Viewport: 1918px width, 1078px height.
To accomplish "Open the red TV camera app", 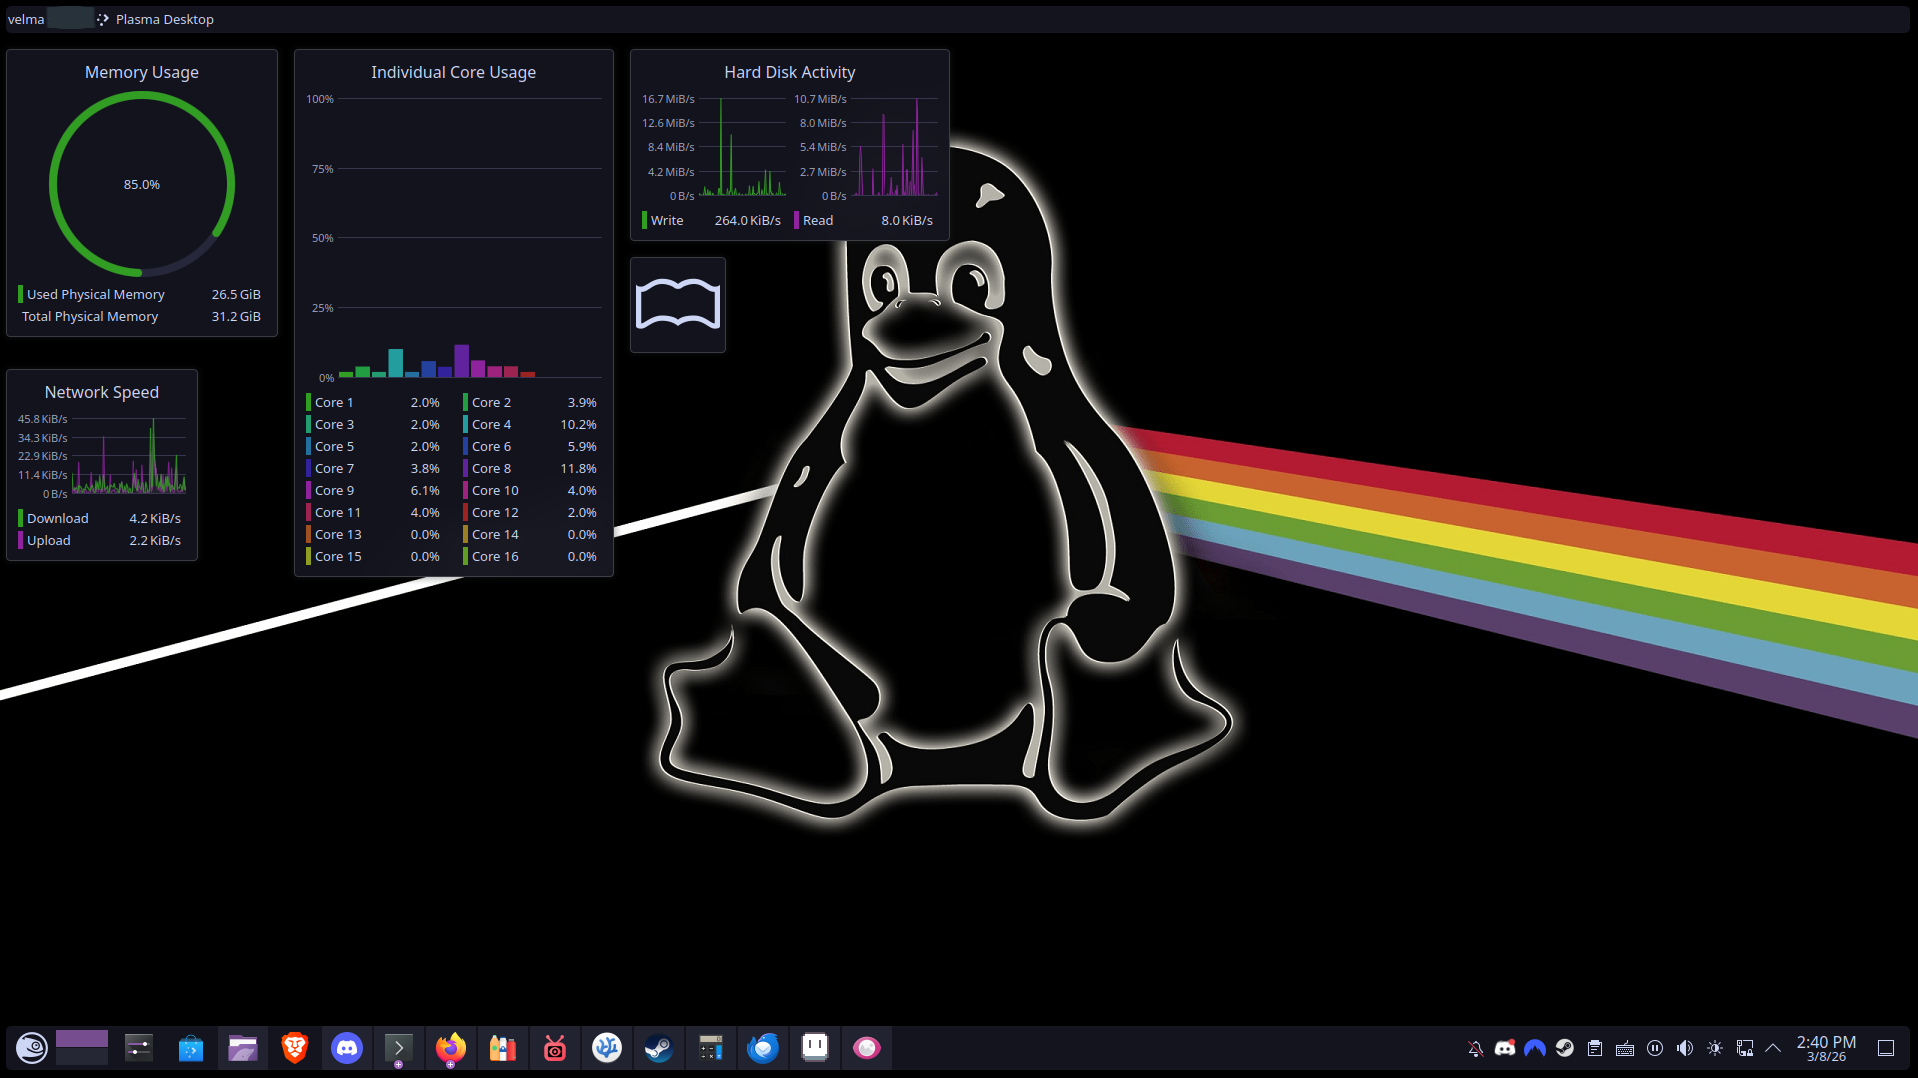I will pyautogui.click(x=555, y=1048).
